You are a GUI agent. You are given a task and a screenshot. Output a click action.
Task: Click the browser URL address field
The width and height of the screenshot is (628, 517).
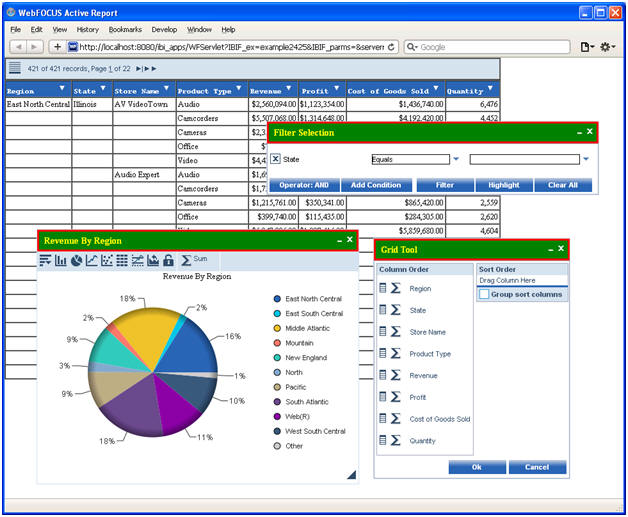231,47
